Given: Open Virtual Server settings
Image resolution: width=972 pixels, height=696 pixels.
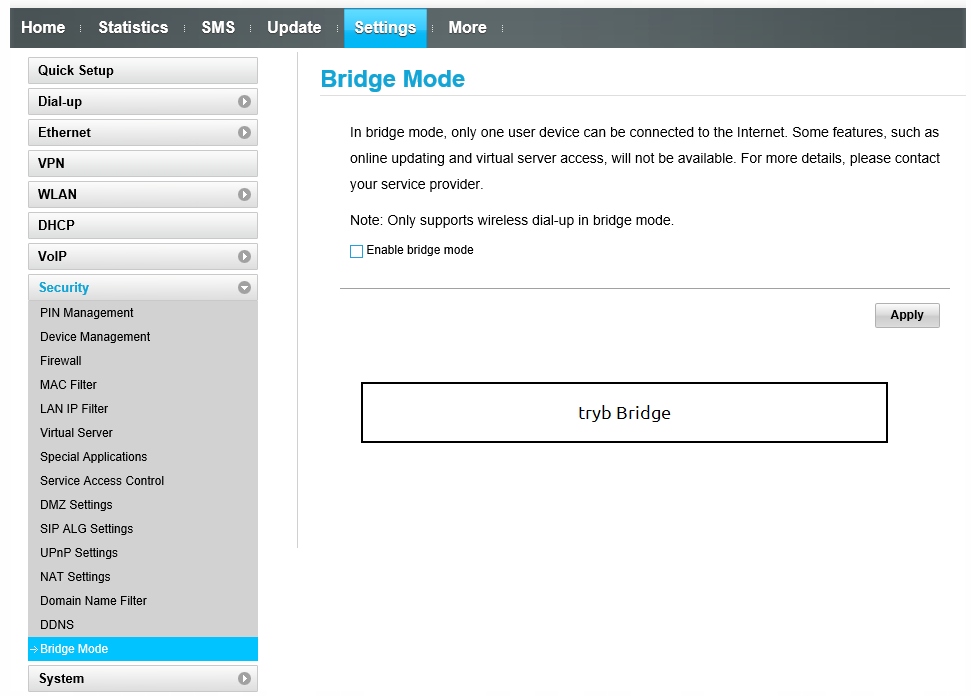Looking at the screenshot, I should [76, 433].
